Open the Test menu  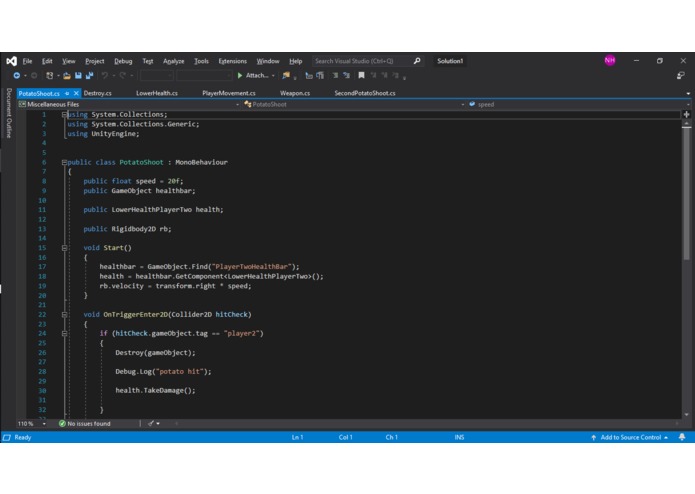pos(148,61)
